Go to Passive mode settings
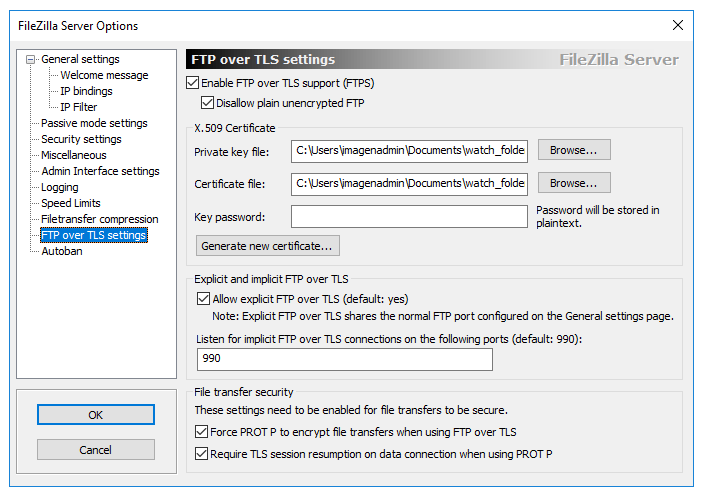702x495 pixels. 94,123
